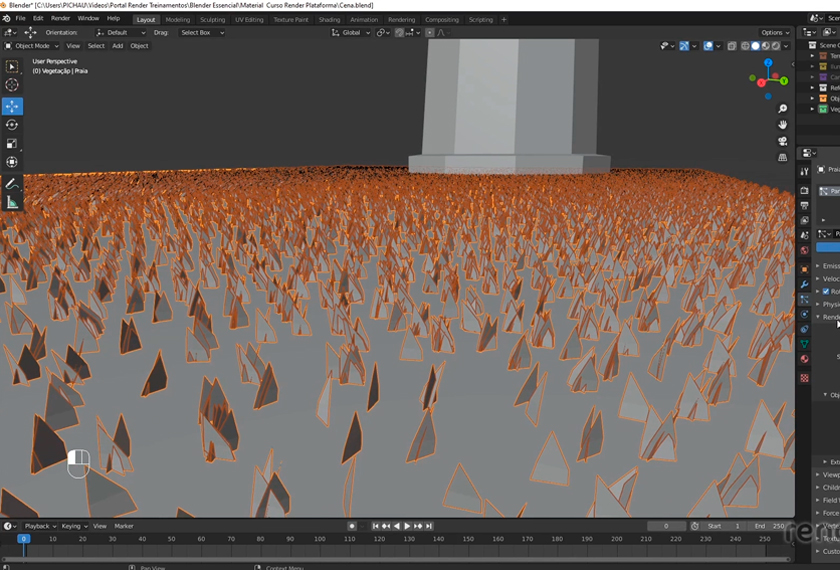This screenshot has height=570, width=840.
Task: Choose the Annotate tool
Action: point(12,183)
